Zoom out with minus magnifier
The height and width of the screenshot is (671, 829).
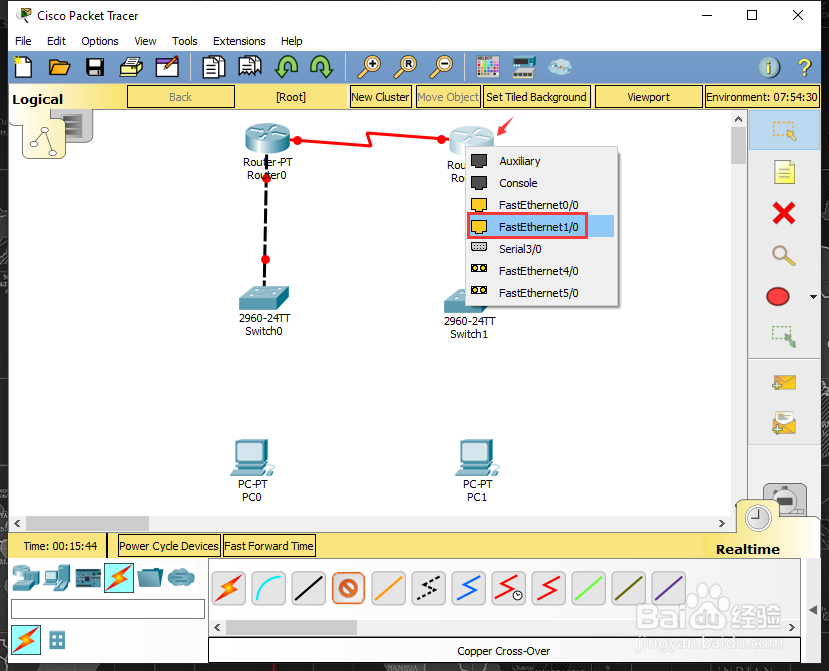441,67
